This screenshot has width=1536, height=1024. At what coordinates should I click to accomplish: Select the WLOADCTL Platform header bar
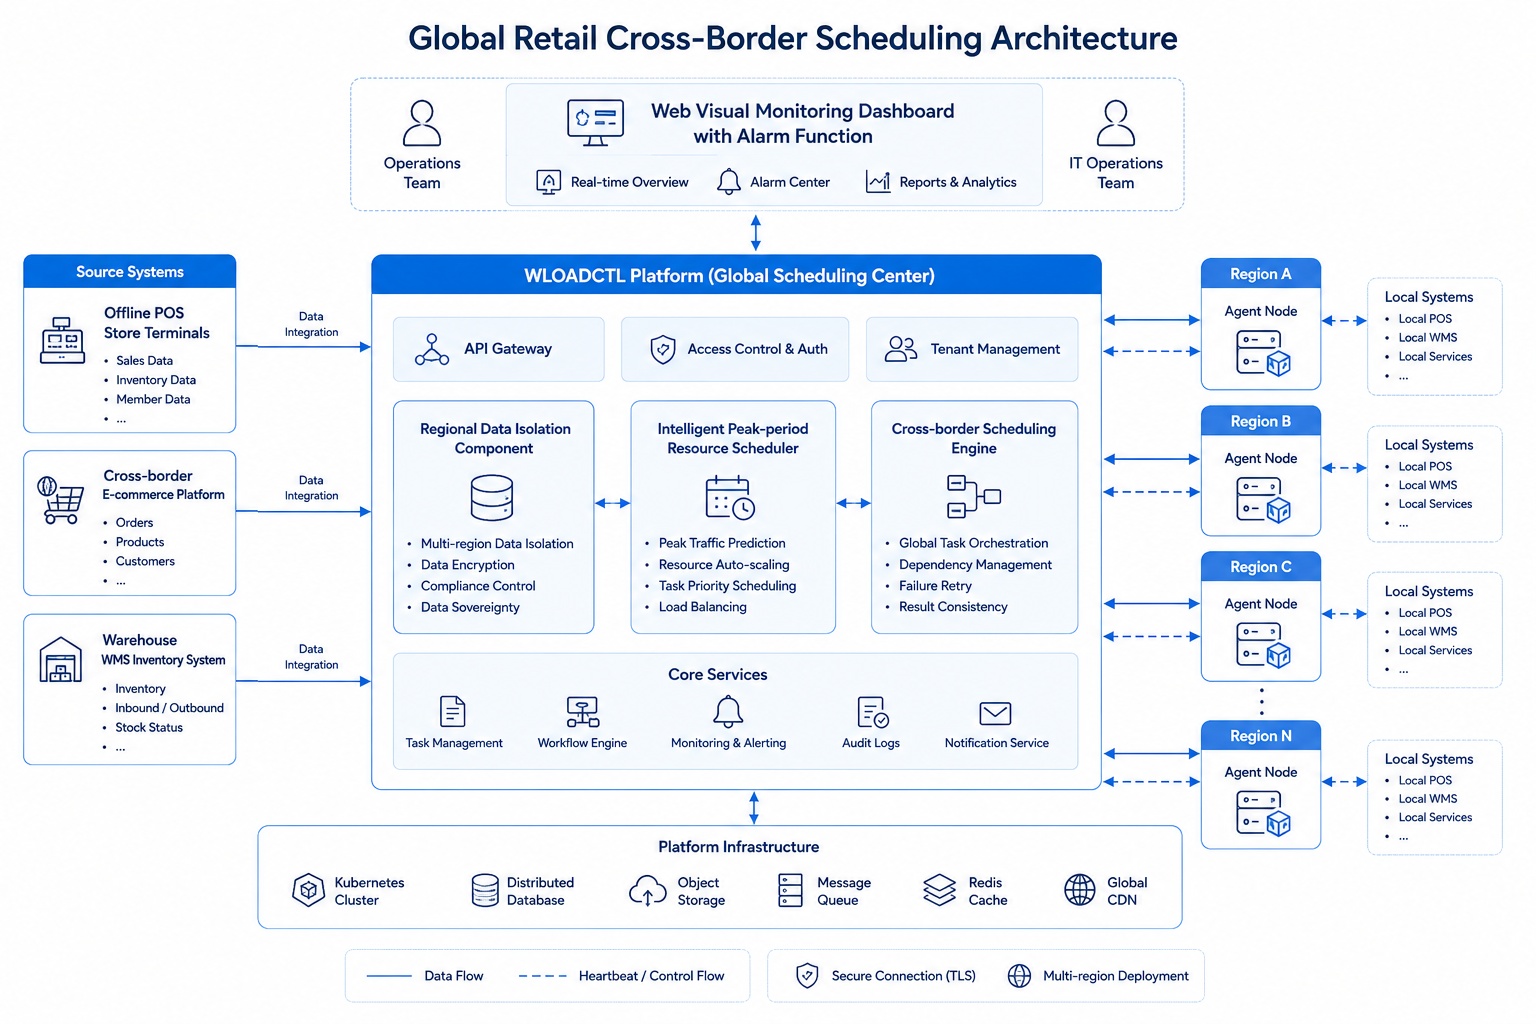[736, 275]
